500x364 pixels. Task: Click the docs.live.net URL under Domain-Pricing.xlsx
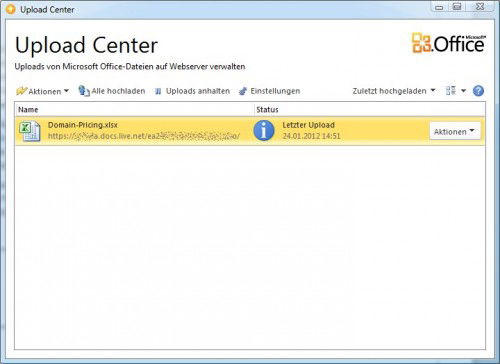(x=144, y=136)
